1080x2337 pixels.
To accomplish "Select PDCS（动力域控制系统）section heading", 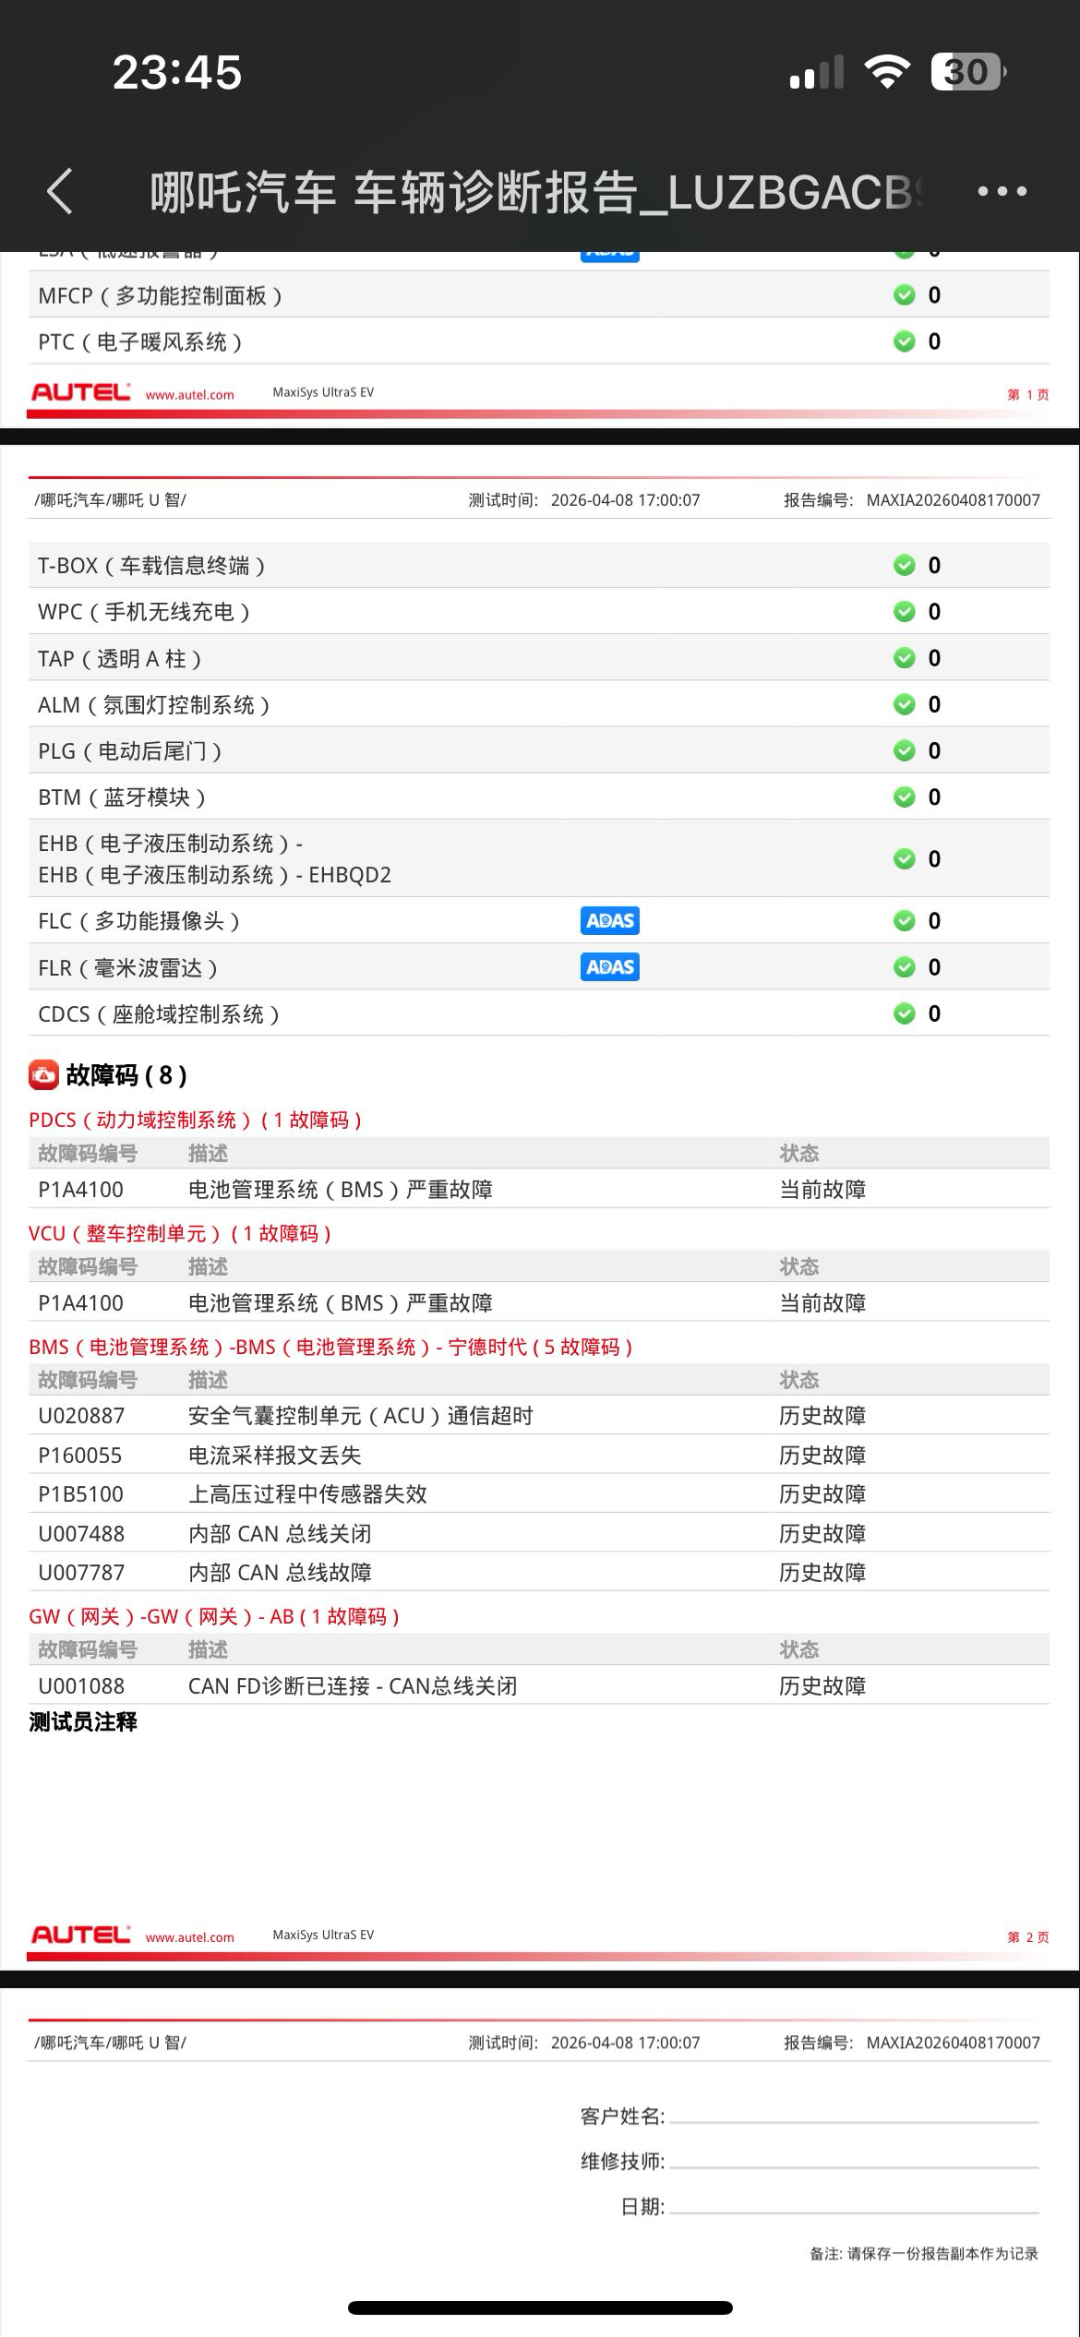I will [x=195, y=1120].
